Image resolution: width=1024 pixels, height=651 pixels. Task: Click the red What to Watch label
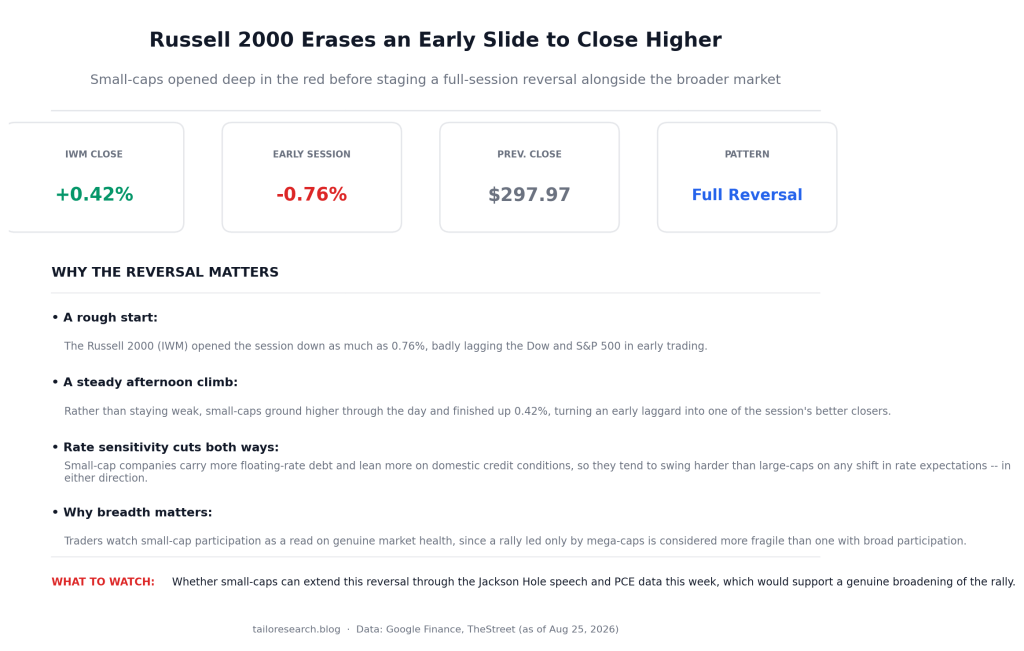coord(103,582)
